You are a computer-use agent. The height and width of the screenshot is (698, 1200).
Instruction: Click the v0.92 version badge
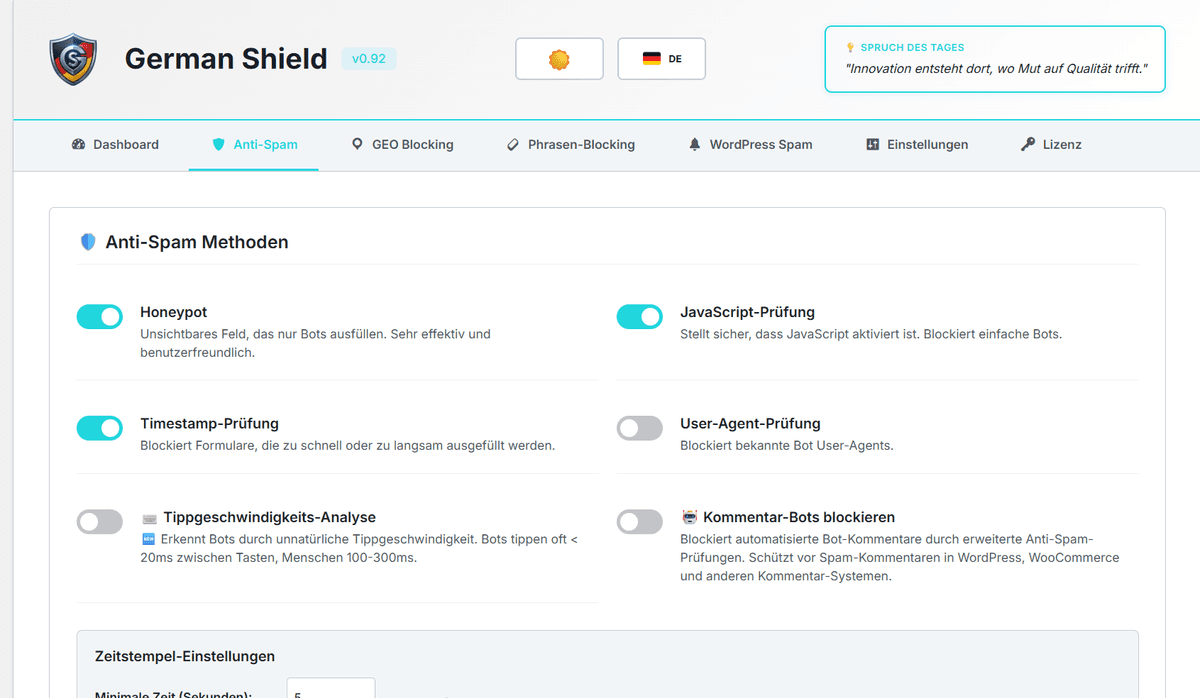coord(369,58)
